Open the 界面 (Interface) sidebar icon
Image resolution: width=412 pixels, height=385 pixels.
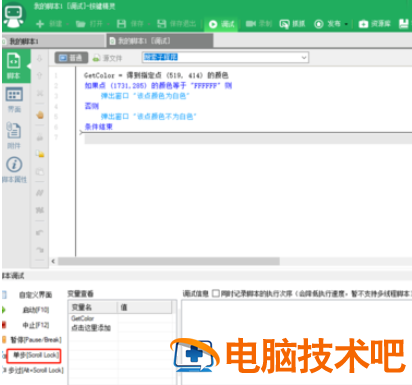coord(14,100)
